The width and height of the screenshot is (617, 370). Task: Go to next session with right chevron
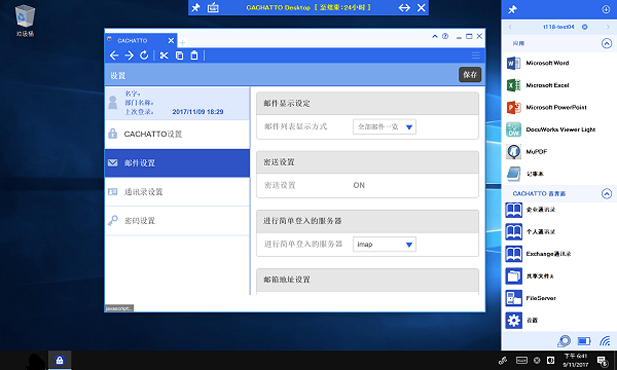608,27
